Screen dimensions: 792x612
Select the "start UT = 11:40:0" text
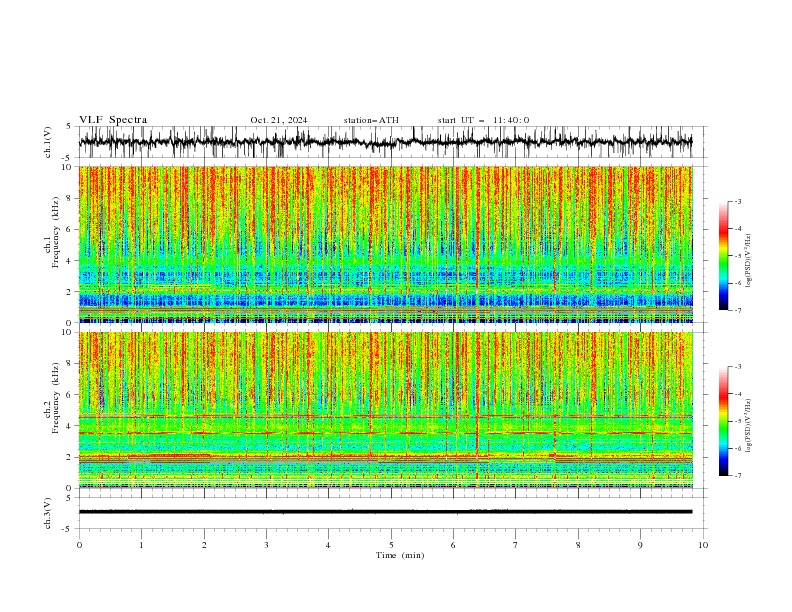pyautogui.click(x=483, y=120)
